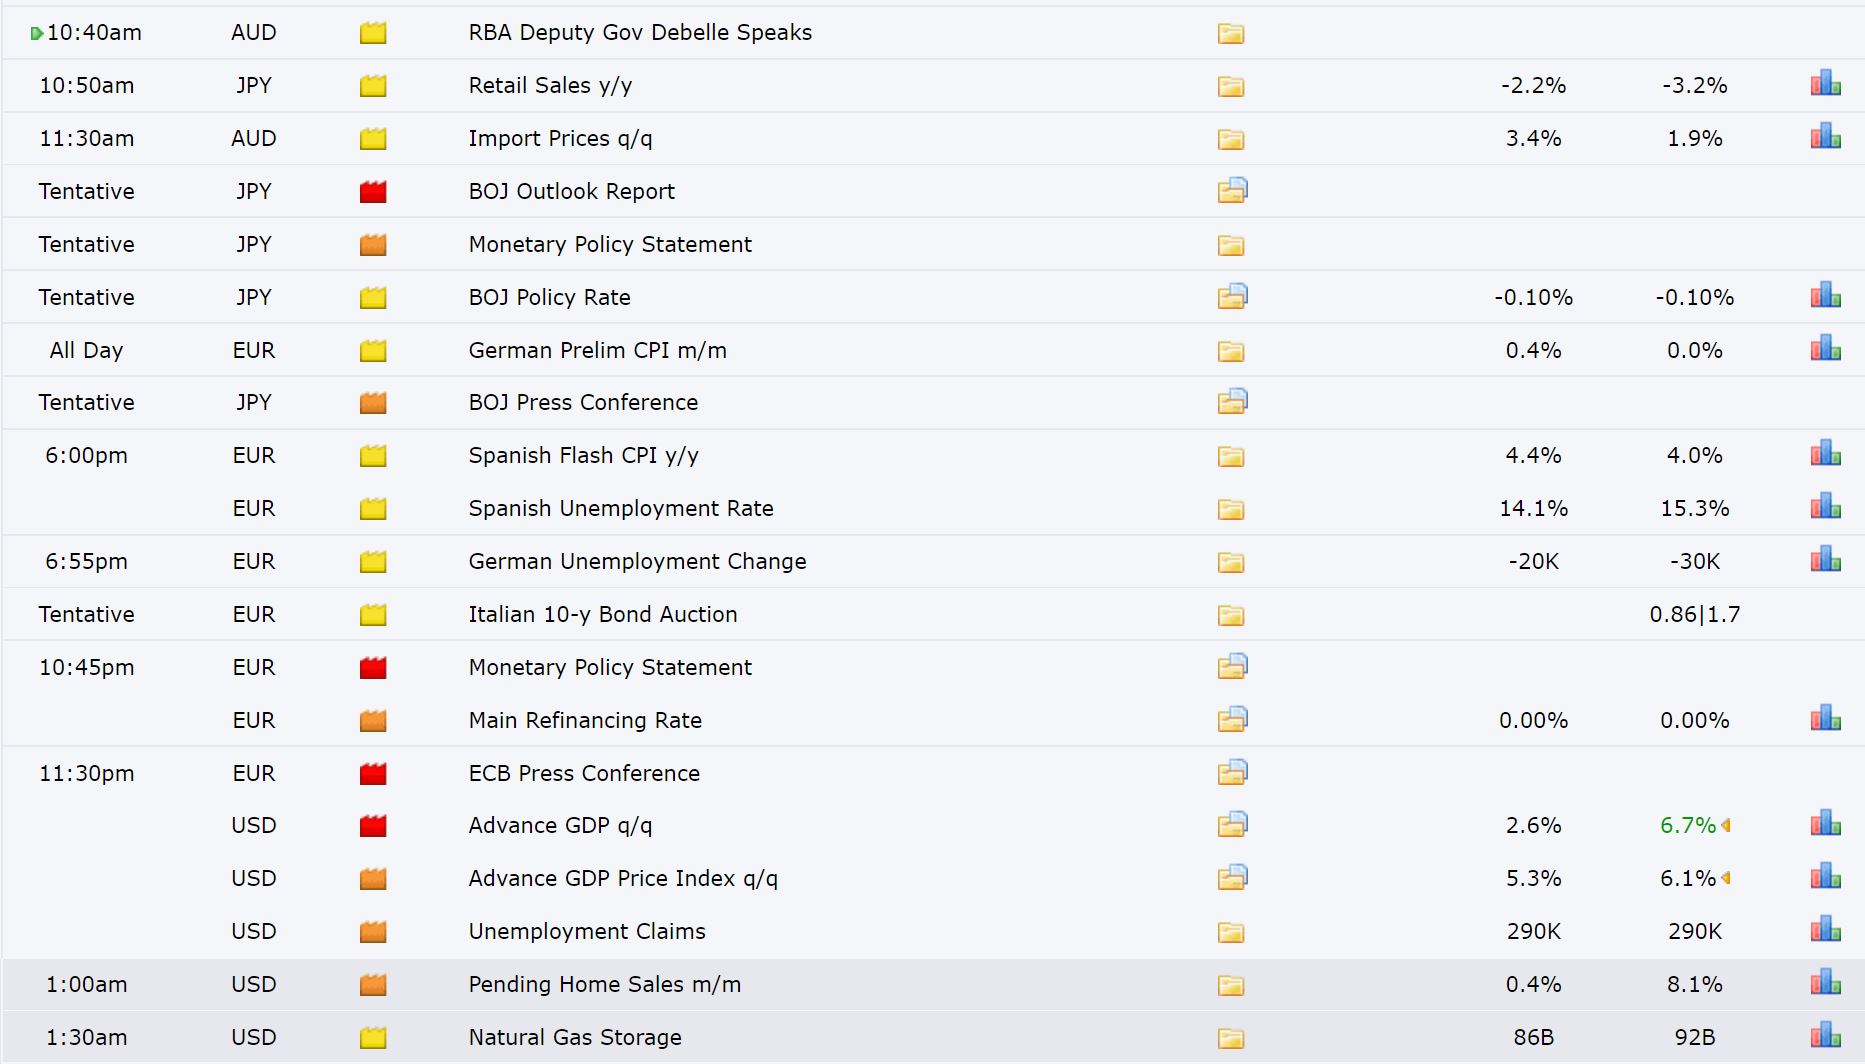The image size is (1865, 1064).
Task: Click the green arrow next to 10:40am
Action: [36, 33]
